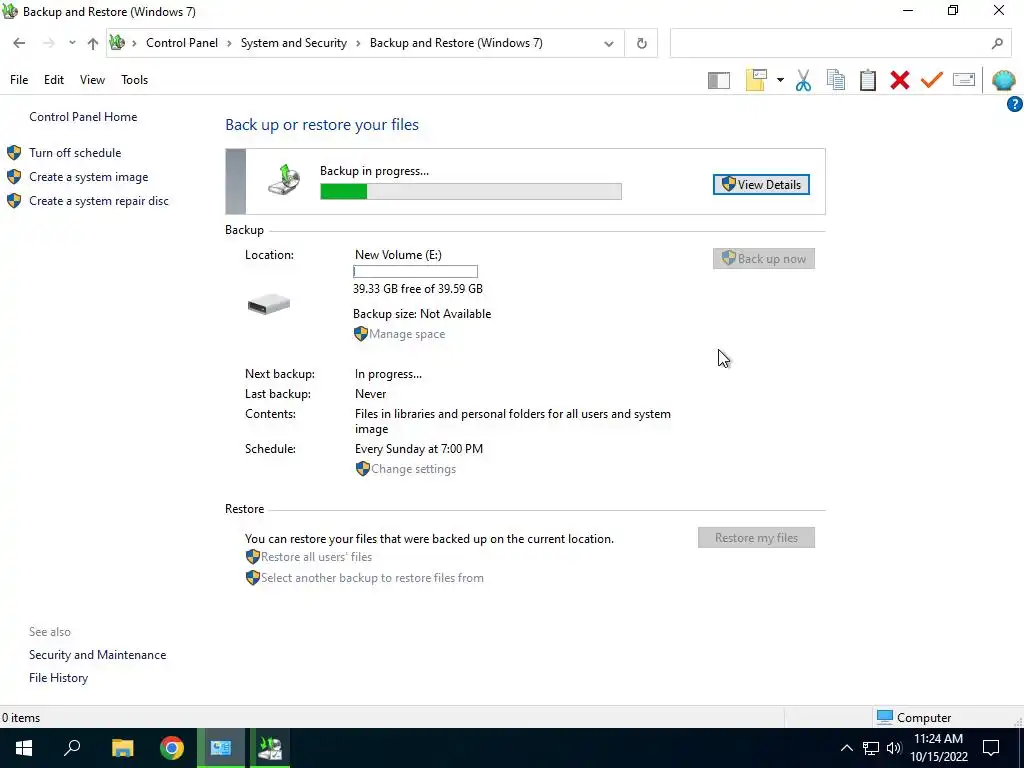Image resolution: width=1024 pixels, height=768 pixels.
Task: Click the New Volume (E:) drive icon
Action: pos(268,304)
